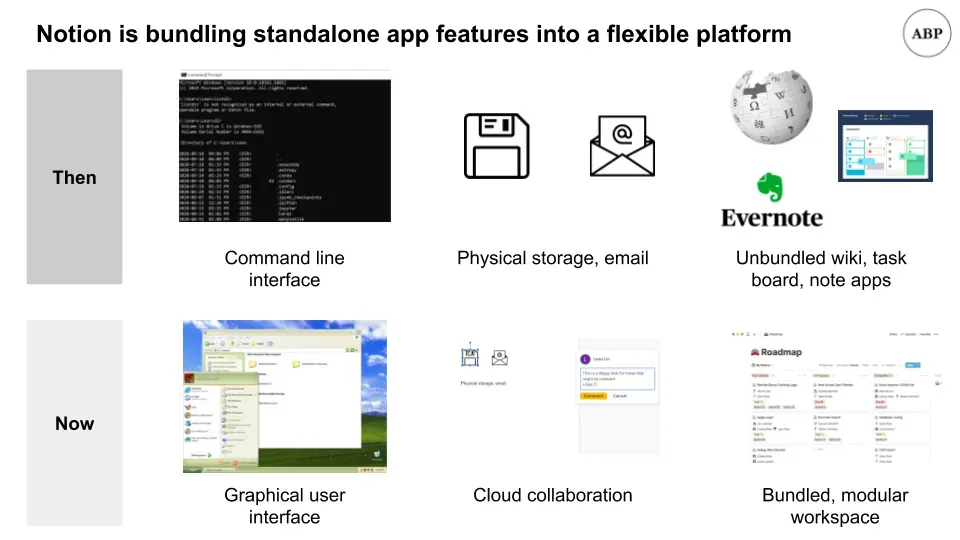Click the ABP circular logo
The image size is (960, 540).
(926, 34)
